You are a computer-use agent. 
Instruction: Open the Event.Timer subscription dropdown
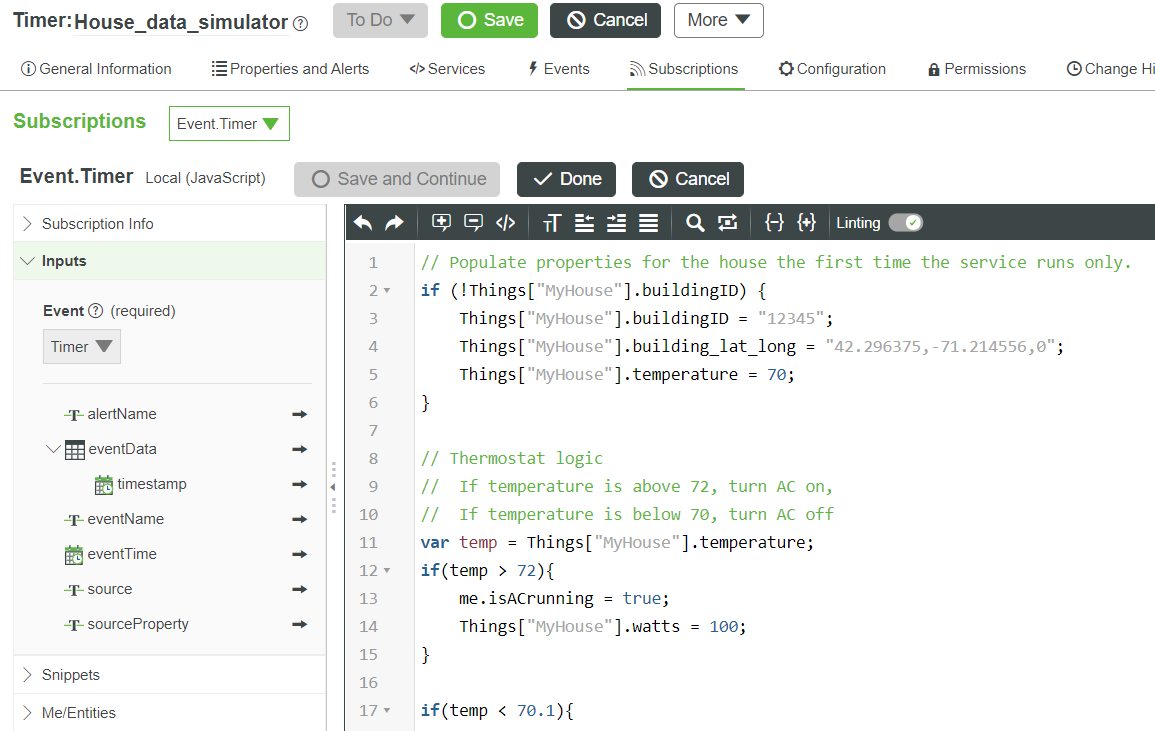coord(229,123)
